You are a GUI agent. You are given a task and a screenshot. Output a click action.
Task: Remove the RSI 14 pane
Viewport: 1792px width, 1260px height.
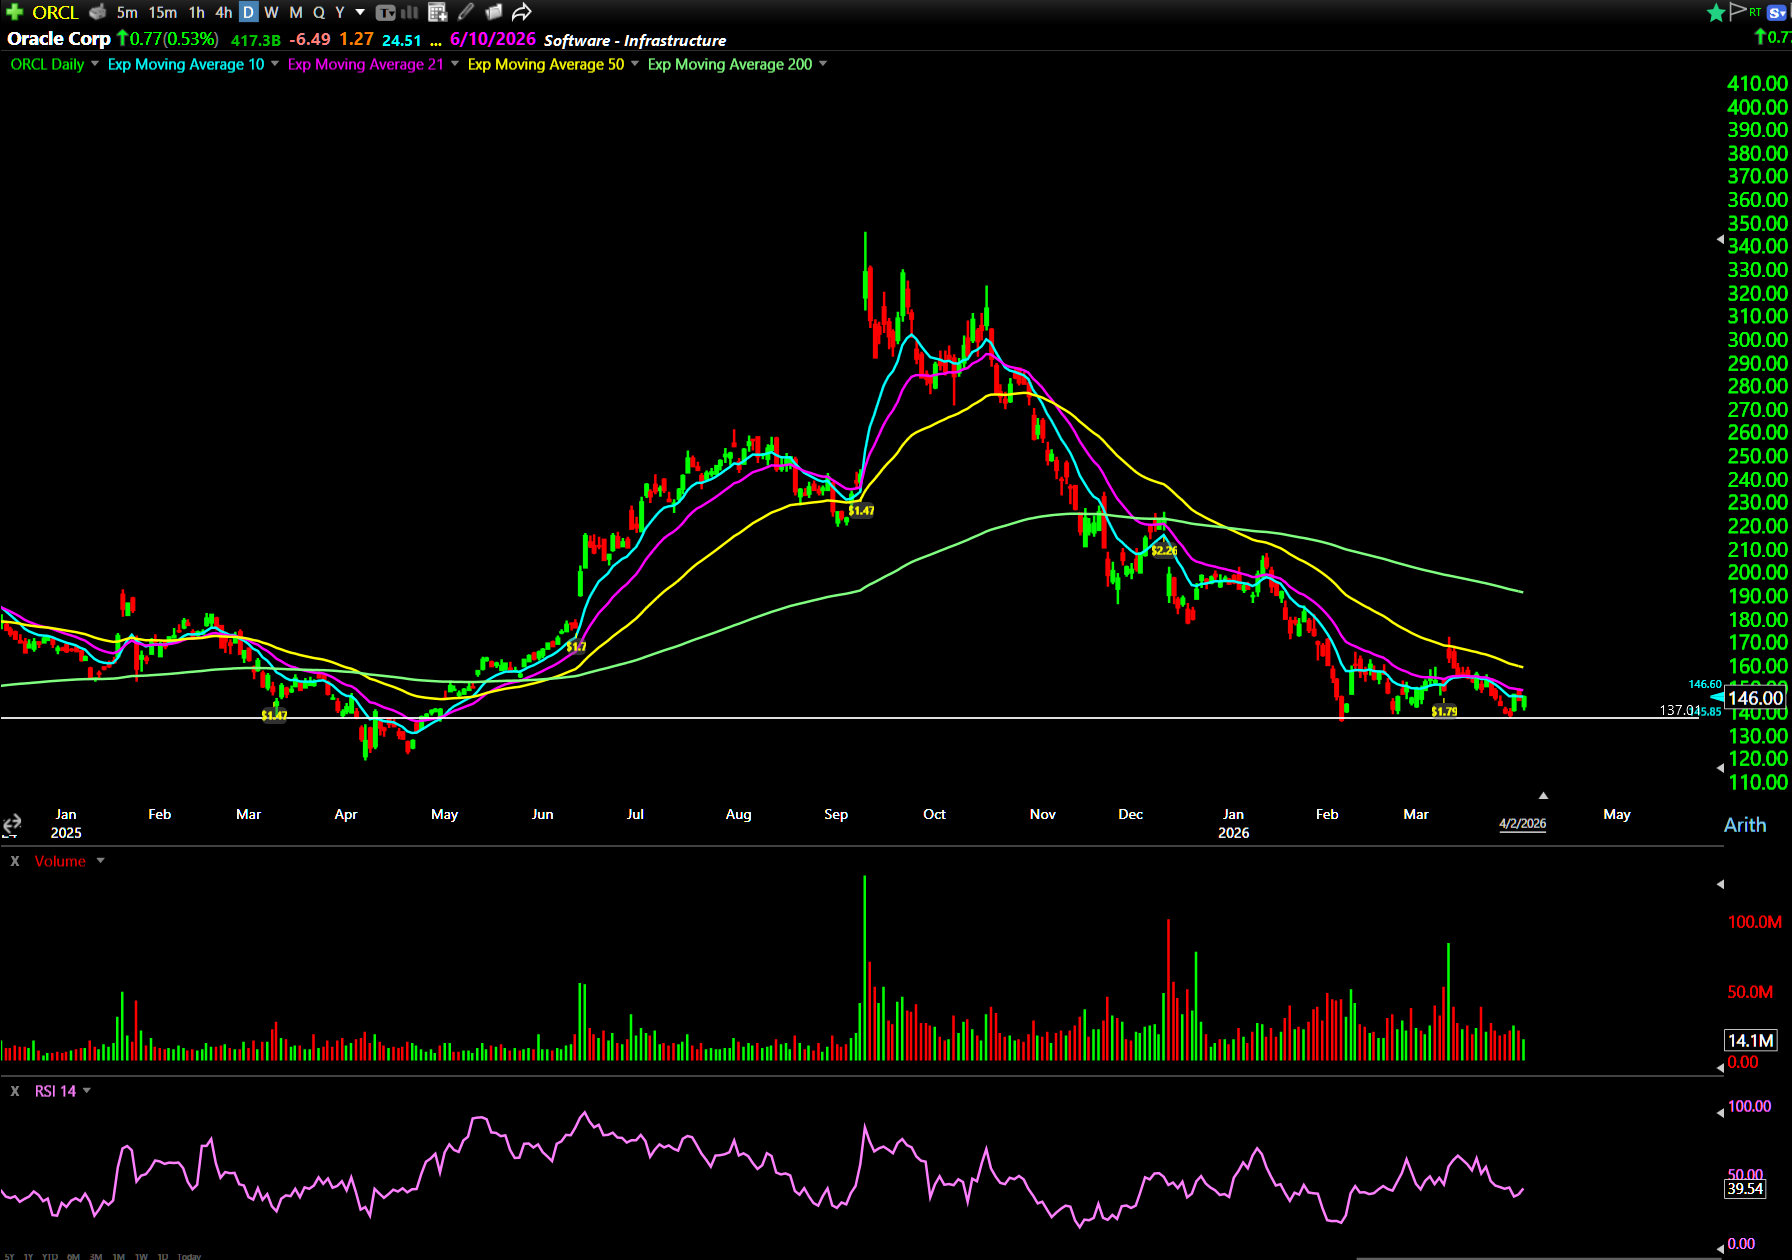15,1091
